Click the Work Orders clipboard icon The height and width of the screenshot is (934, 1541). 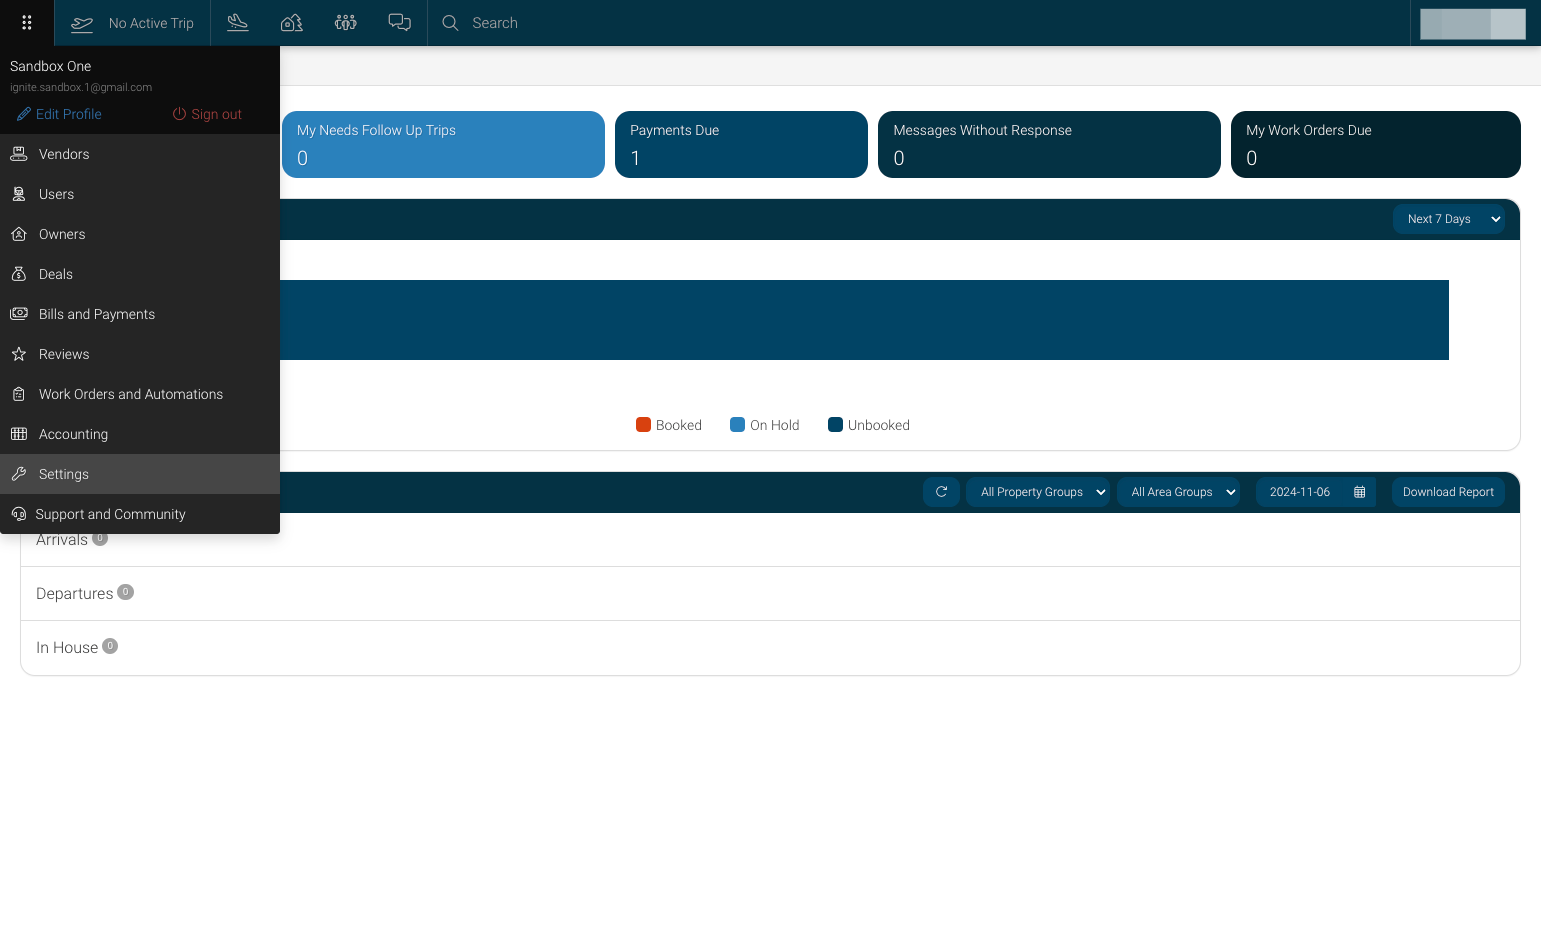(x=19, y=394)
